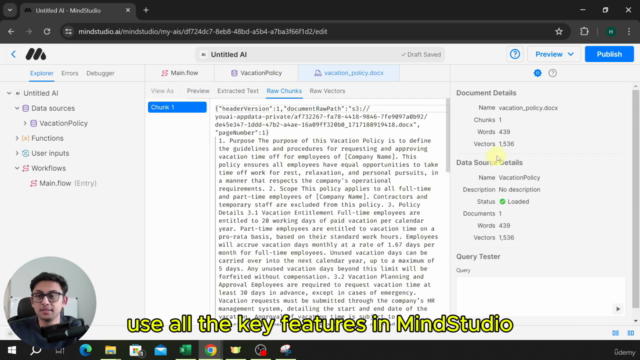Image resolution: width=640 pixels, height=360 pixels.
Task: Click the grey help icon beside settings gear
Action: 552,73
